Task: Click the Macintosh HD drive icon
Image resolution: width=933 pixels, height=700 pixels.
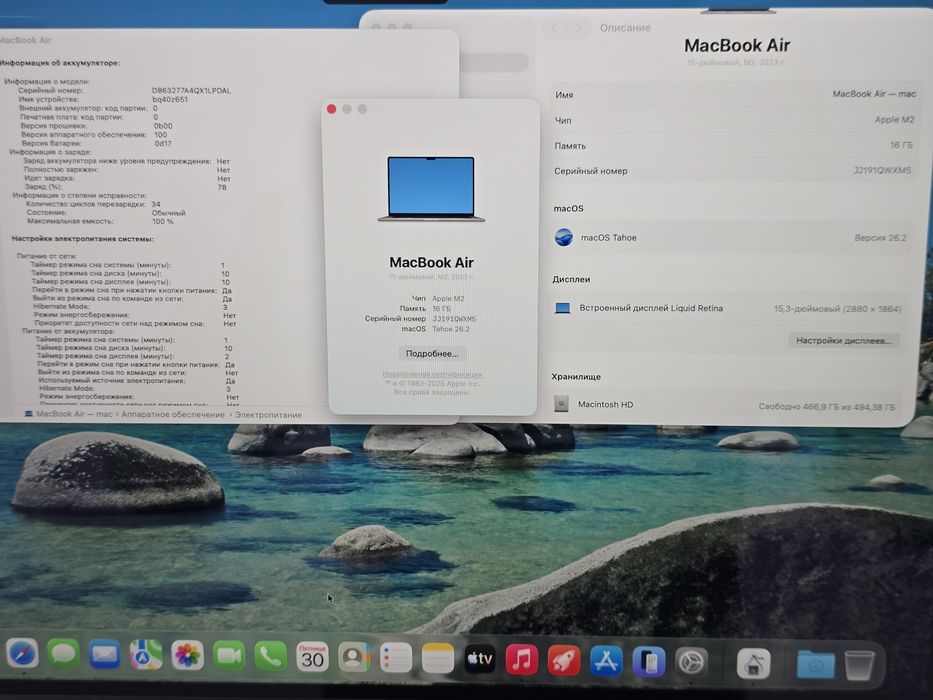Action: (x=561, y=404)
